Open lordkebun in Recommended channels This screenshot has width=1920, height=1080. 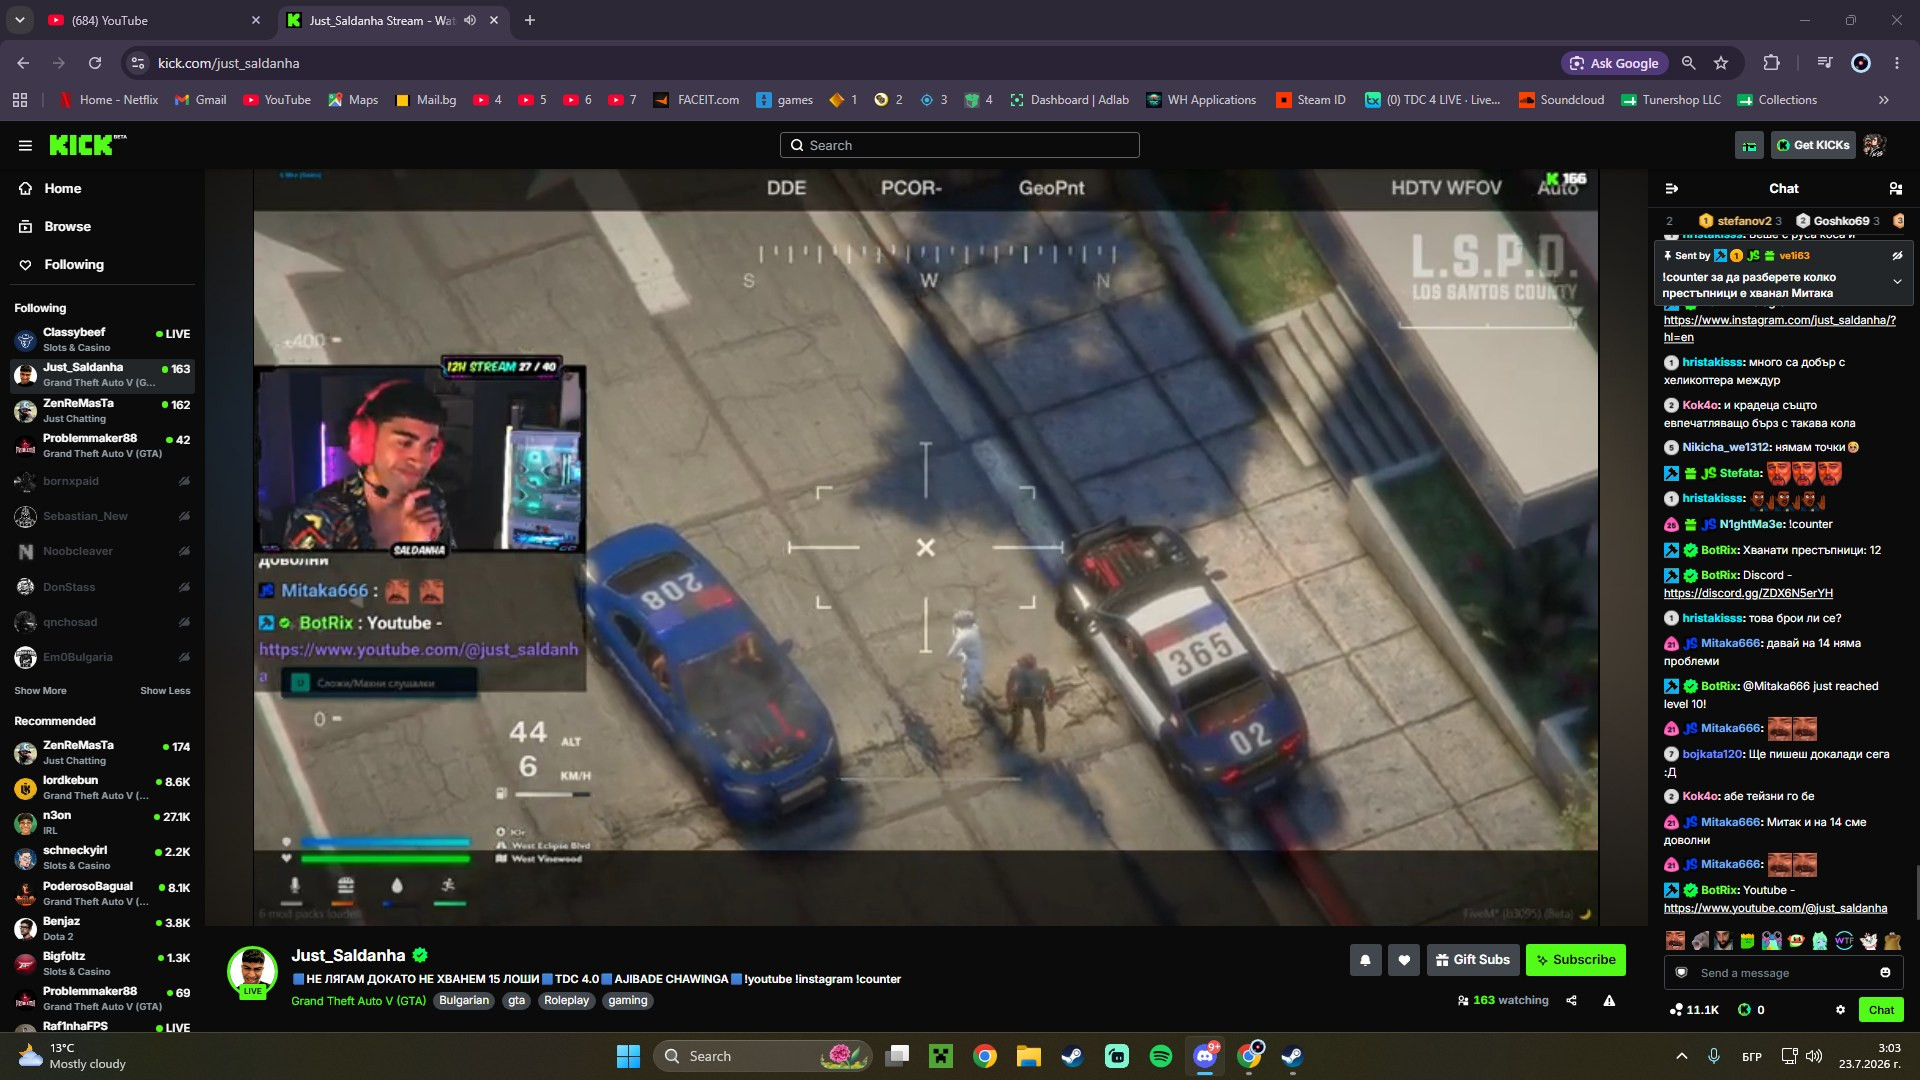(x=102, y=788)
